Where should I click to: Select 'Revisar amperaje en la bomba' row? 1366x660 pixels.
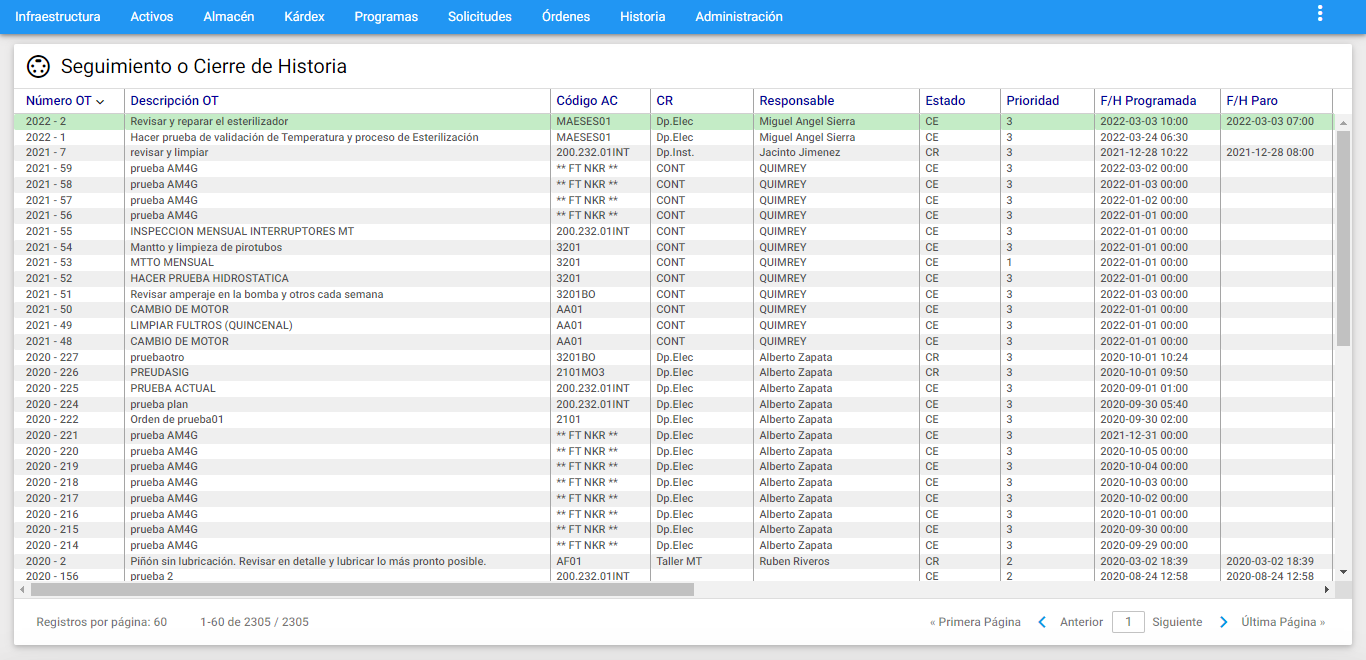click(x=675, y=294)
